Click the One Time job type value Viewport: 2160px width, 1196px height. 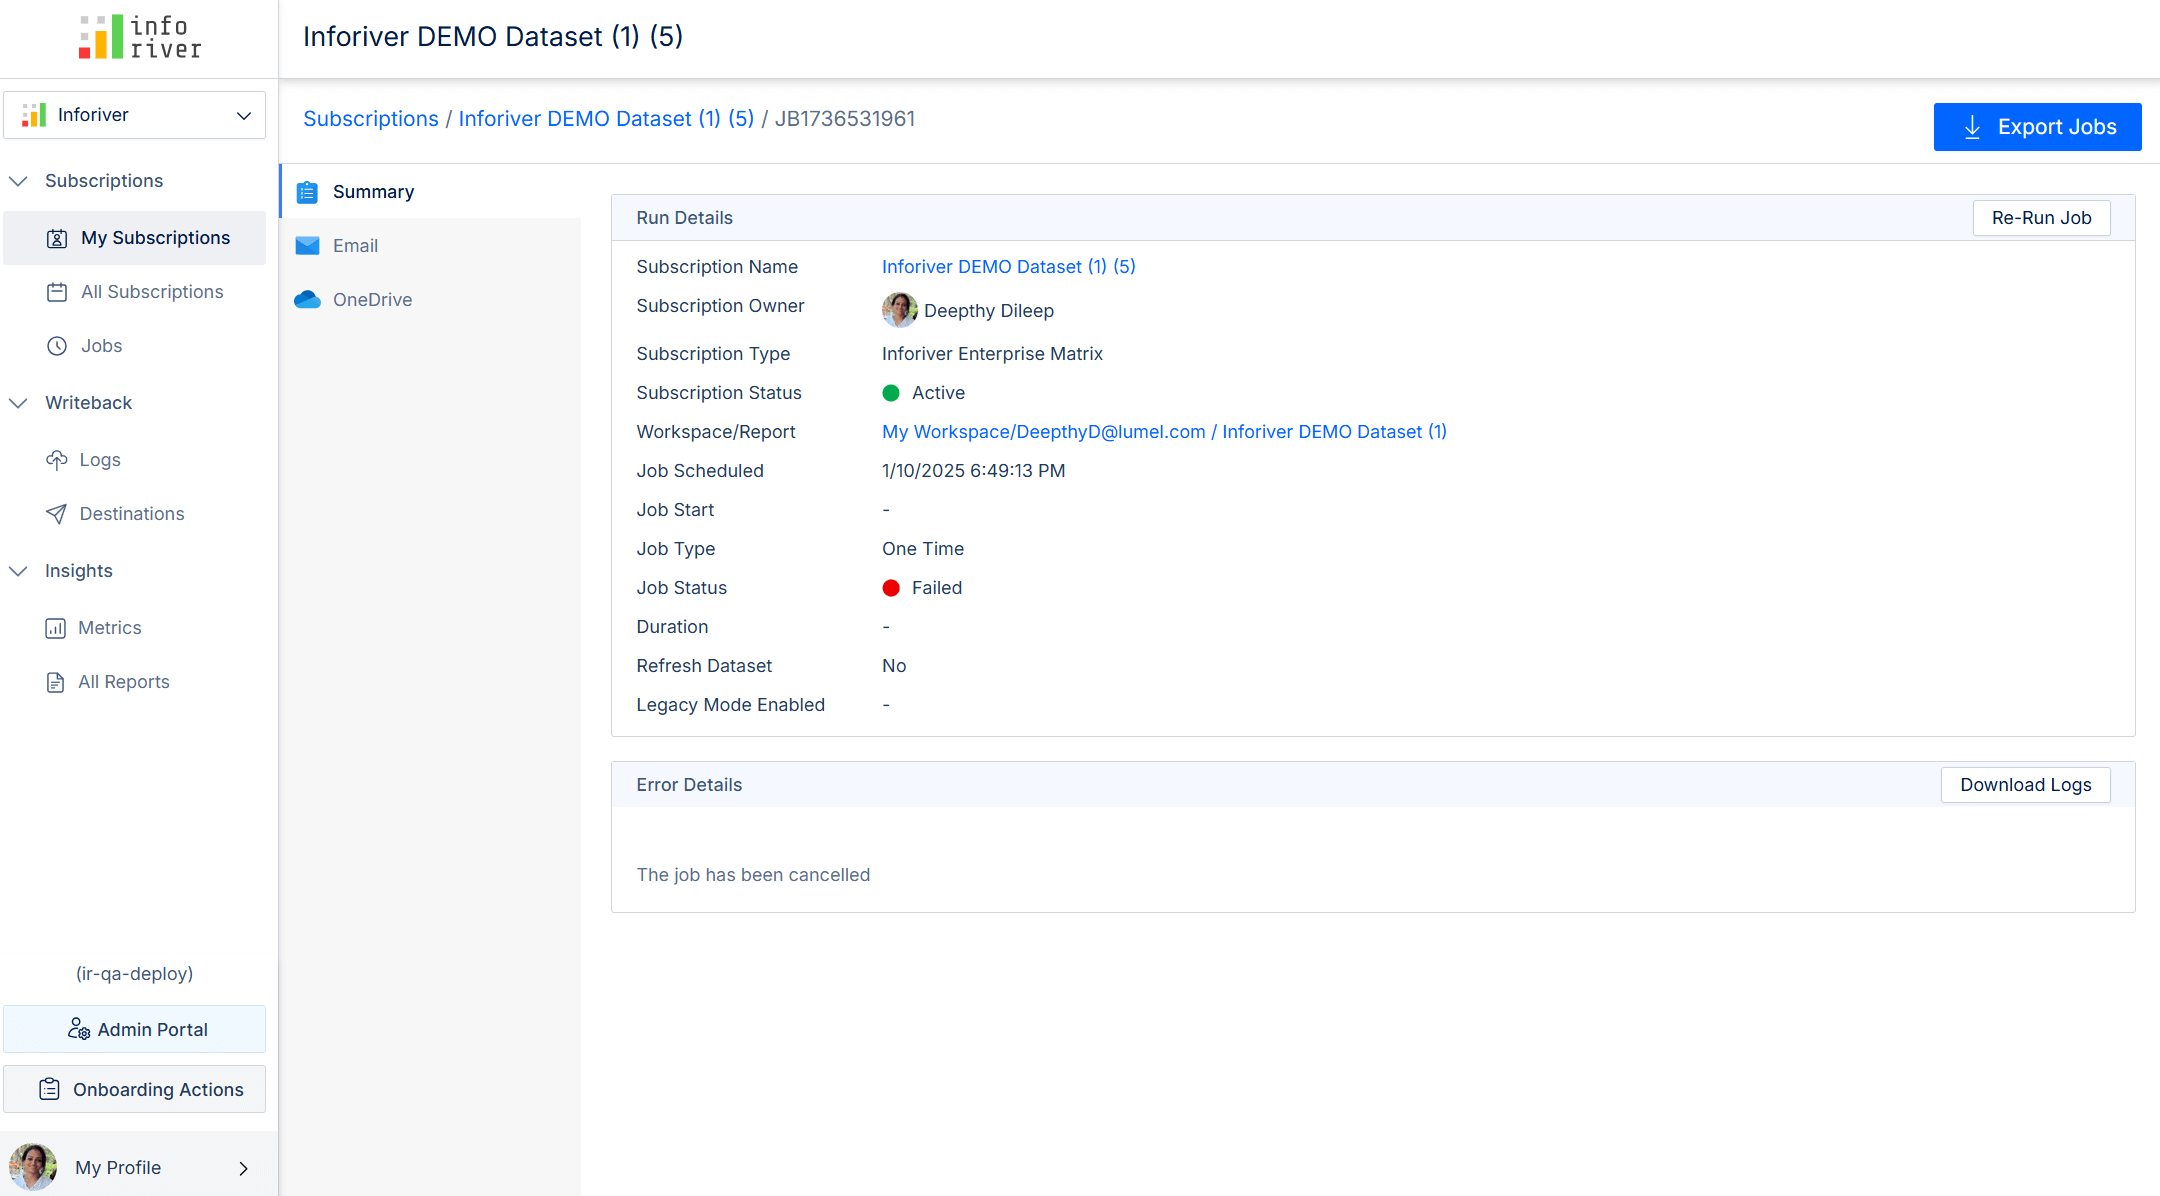pyautogui.click(x=923, y=549)
